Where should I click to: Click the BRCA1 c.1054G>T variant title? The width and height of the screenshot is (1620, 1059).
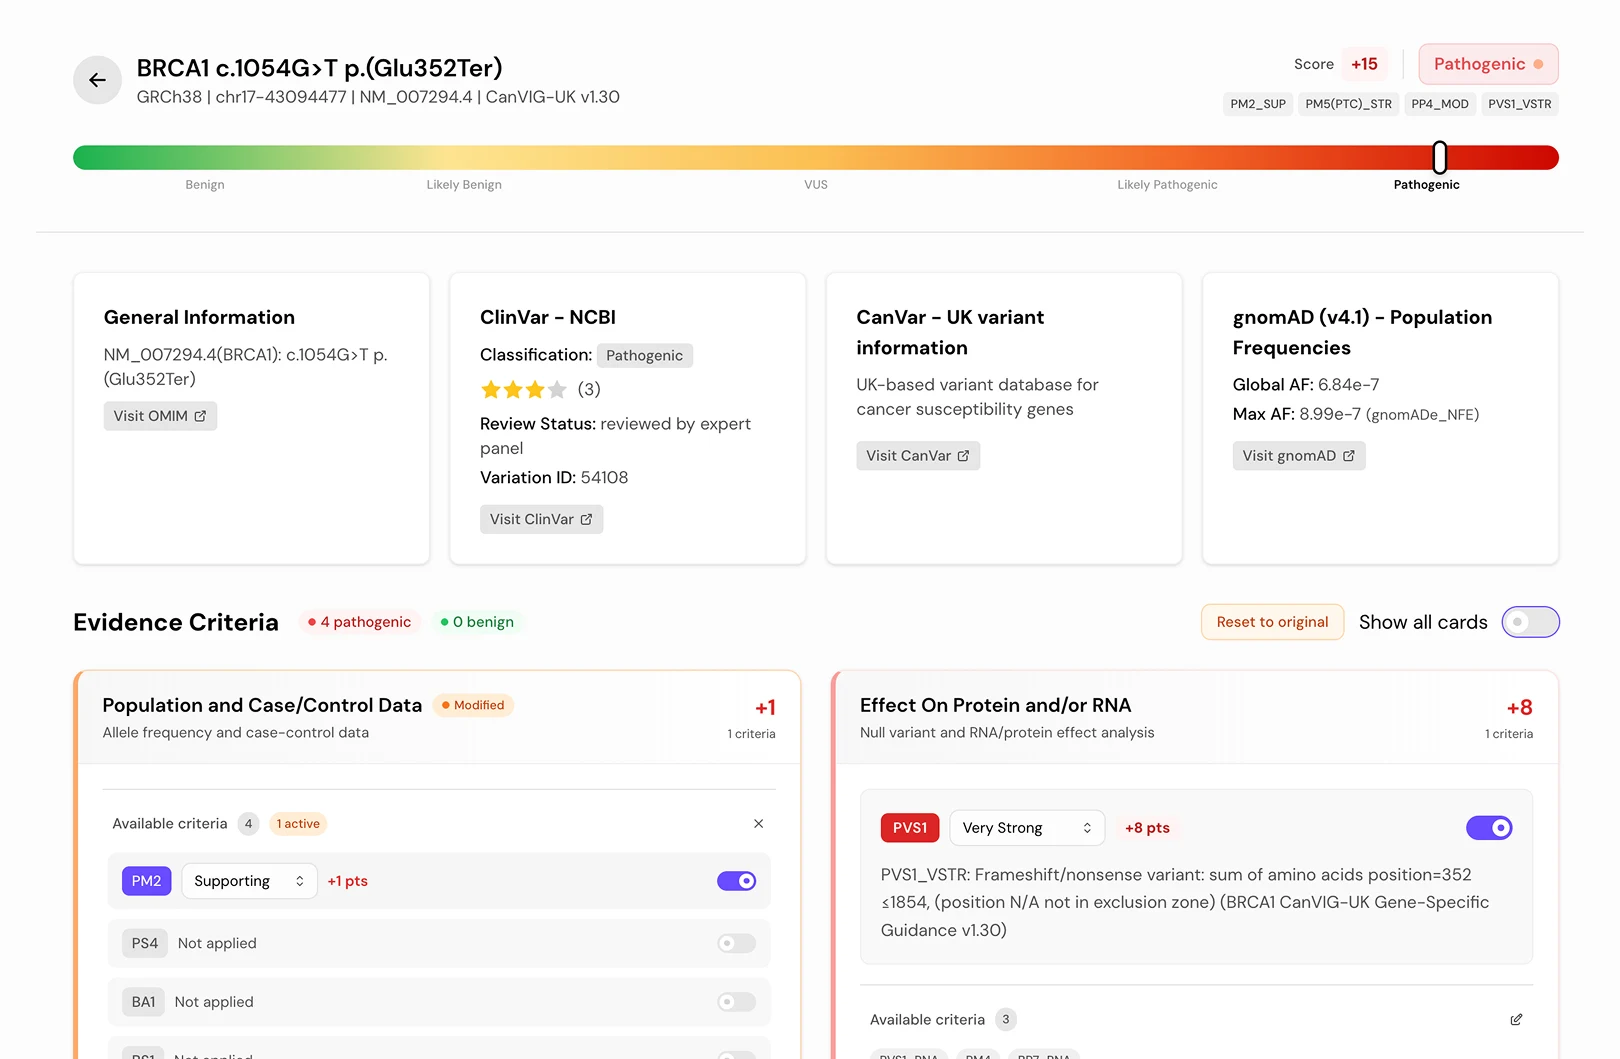pyautogui.click(x=320, y=68)
